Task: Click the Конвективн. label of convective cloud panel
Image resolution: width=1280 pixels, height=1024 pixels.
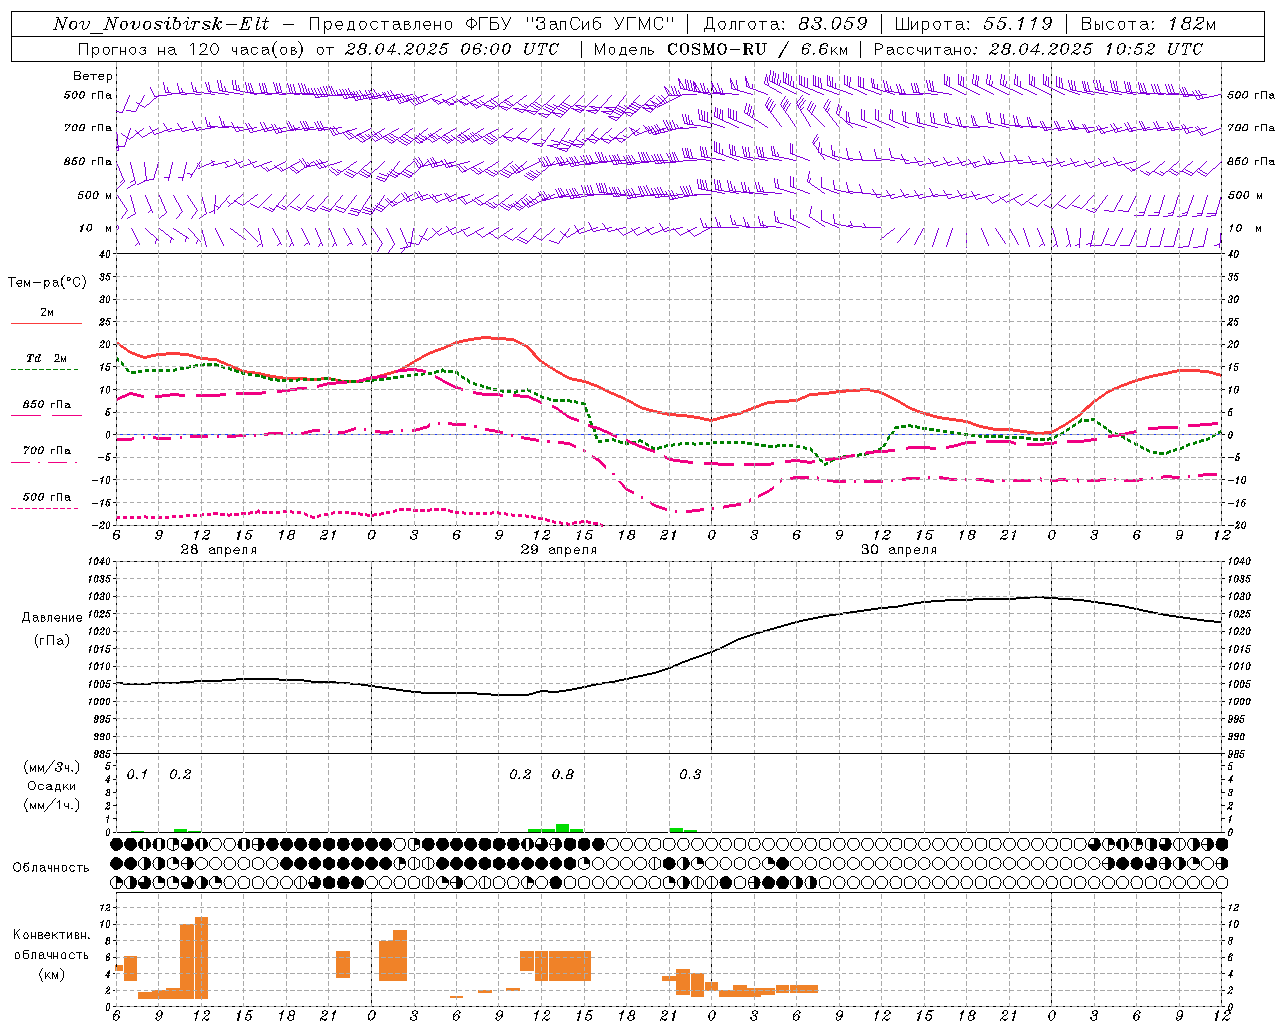Action: click(51, 935)
